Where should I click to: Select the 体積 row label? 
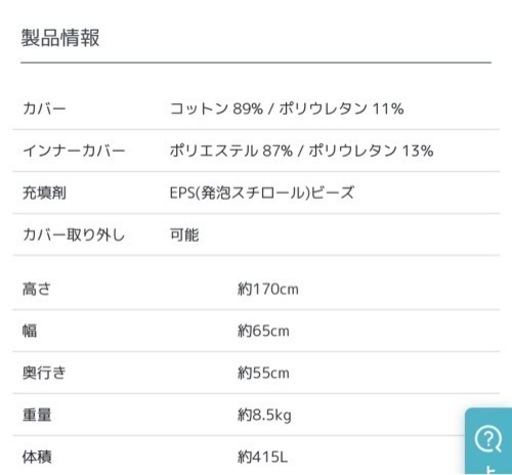[37, 457]
